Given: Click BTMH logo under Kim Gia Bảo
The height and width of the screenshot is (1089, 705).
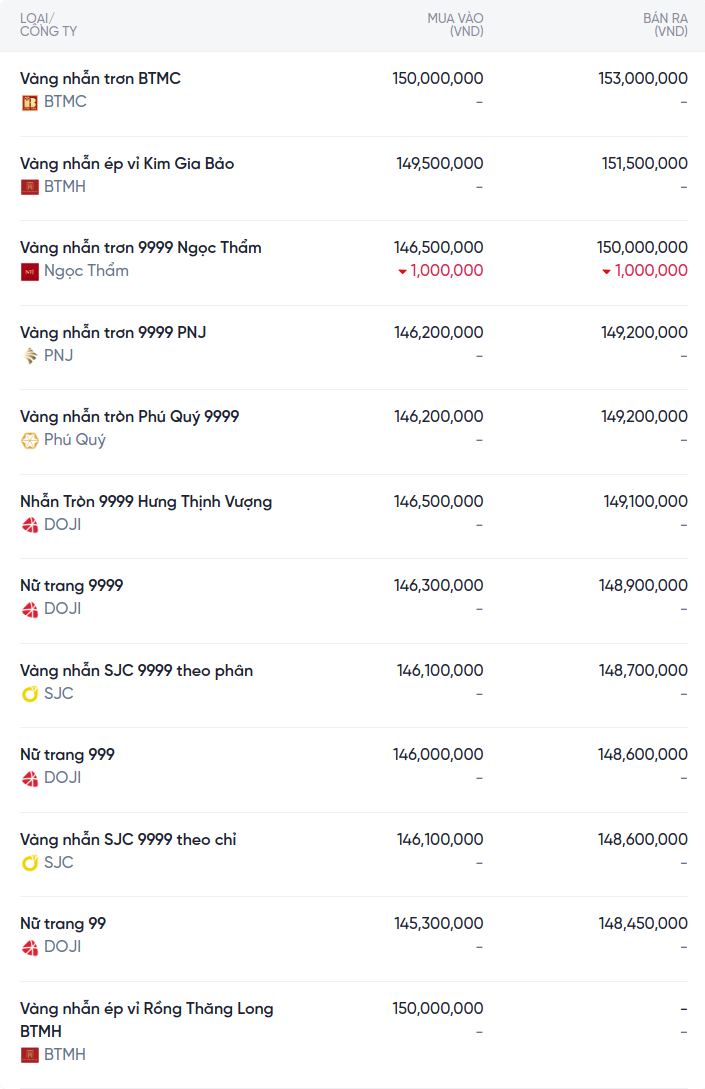Looking at the screenshot, I should click(30, 187).
